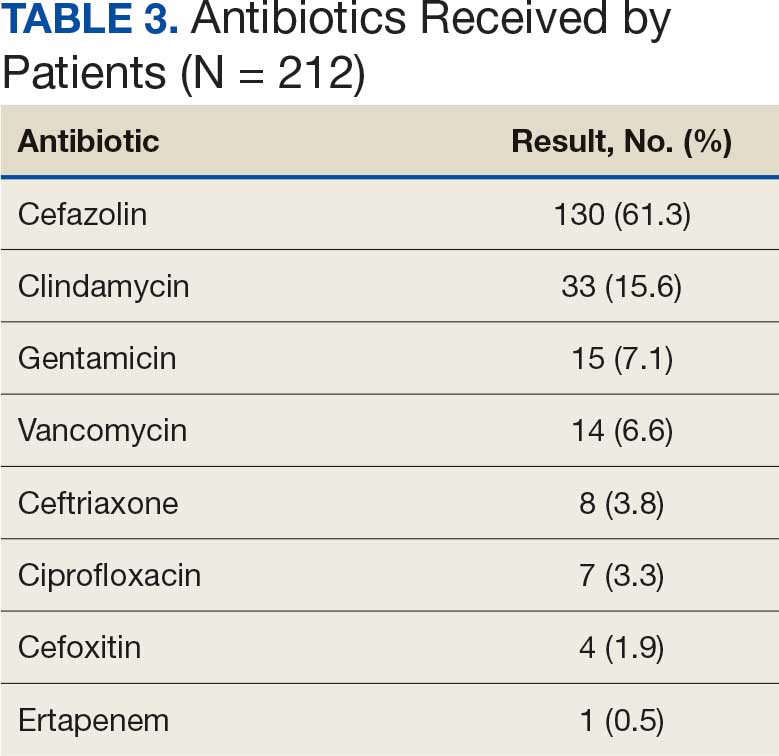This screenshot has height=756, width=779.
Task: Select the value 8 (3.8)
Action: coord(621,503)
